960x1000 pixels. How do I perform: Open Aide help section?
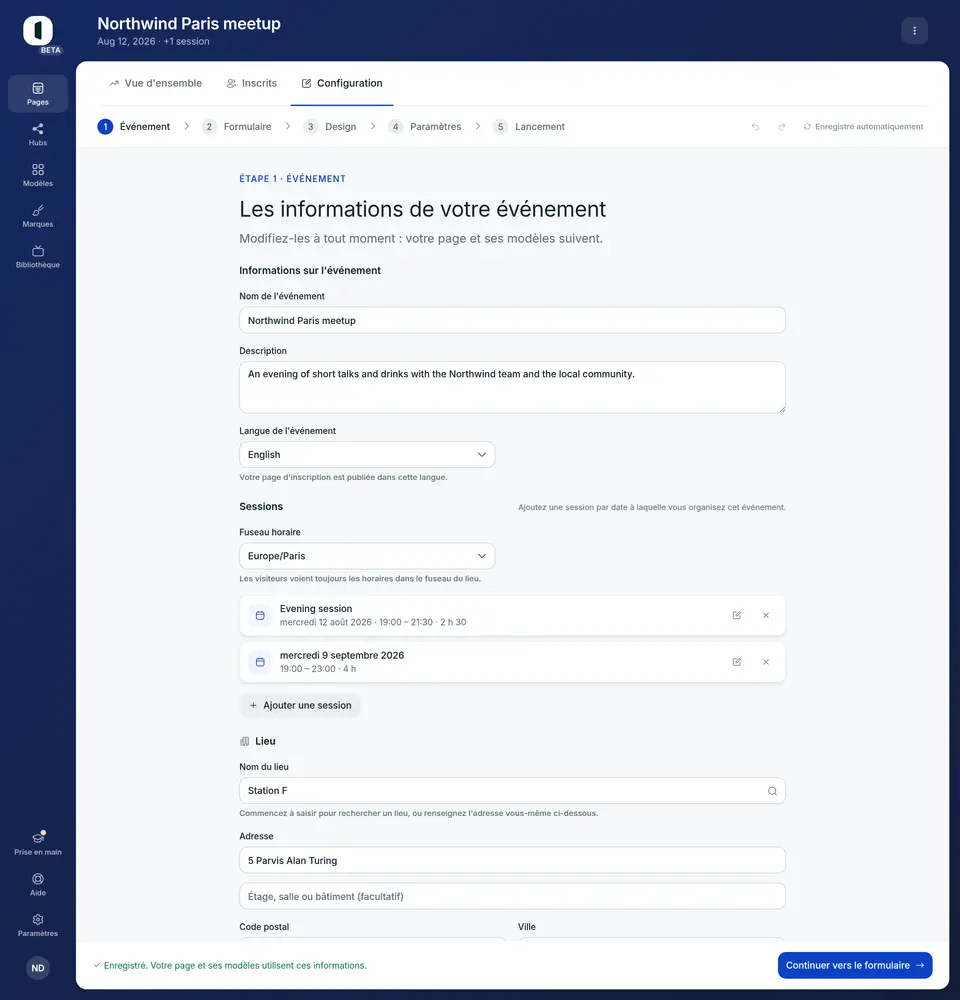click(x=38, y=884)
